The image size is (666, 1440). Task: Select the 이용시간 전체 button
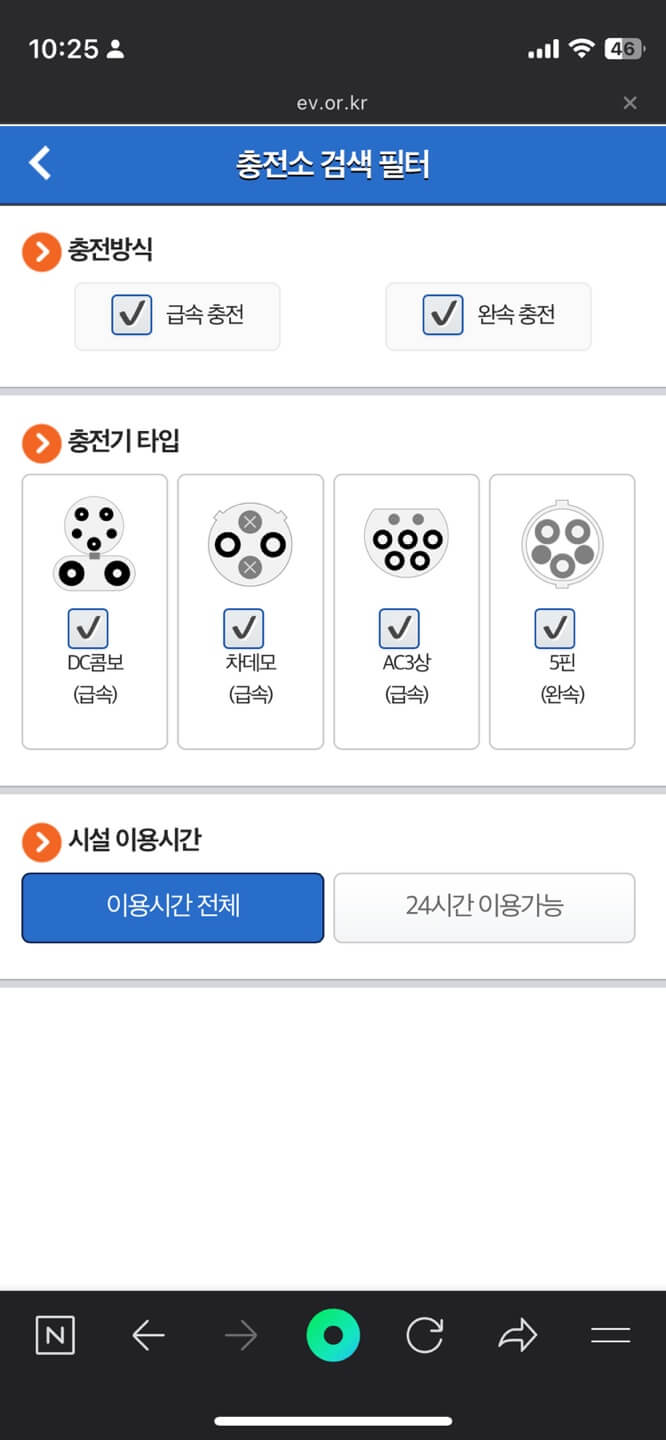point(172,907)
